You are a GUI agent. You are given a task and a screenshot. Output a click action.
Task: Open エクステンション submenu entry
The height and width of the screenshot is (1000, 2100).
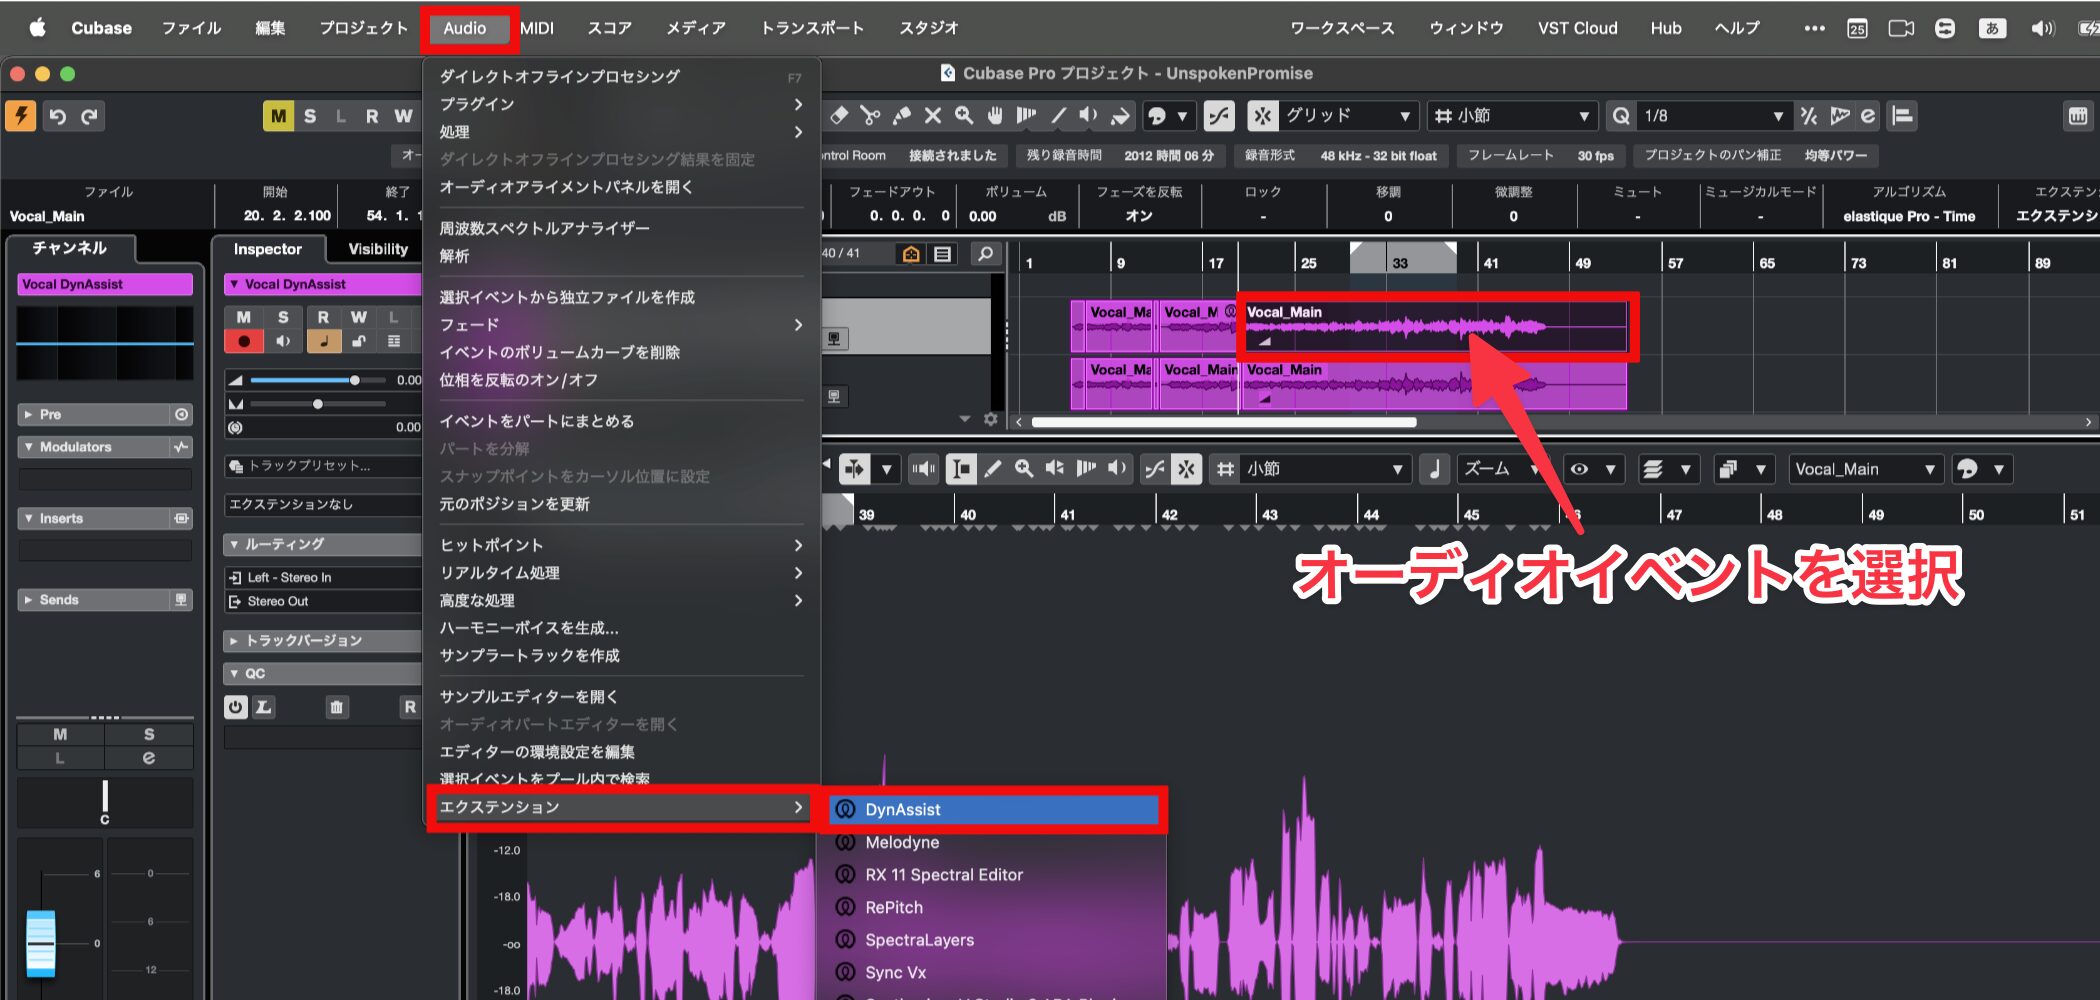tap(621, 807)
